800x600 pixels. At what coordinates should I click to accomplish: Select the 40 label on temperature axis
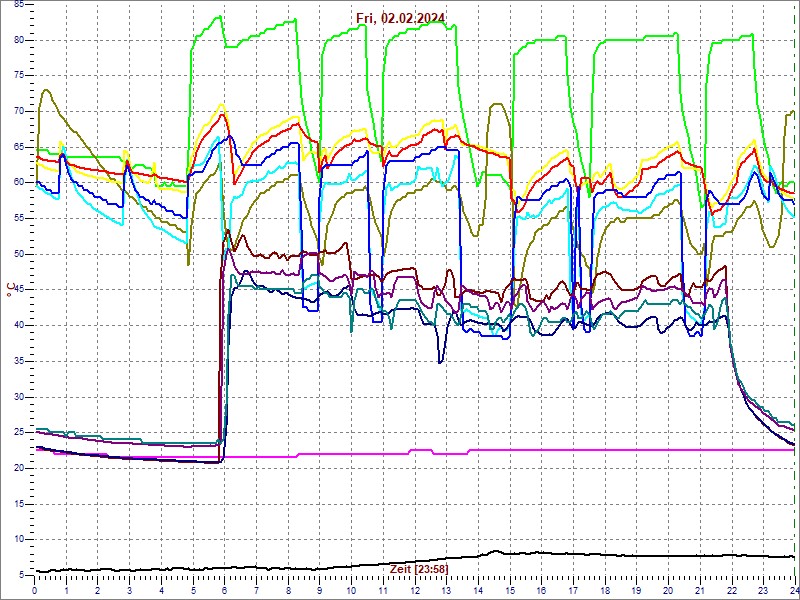pos(18,326)
